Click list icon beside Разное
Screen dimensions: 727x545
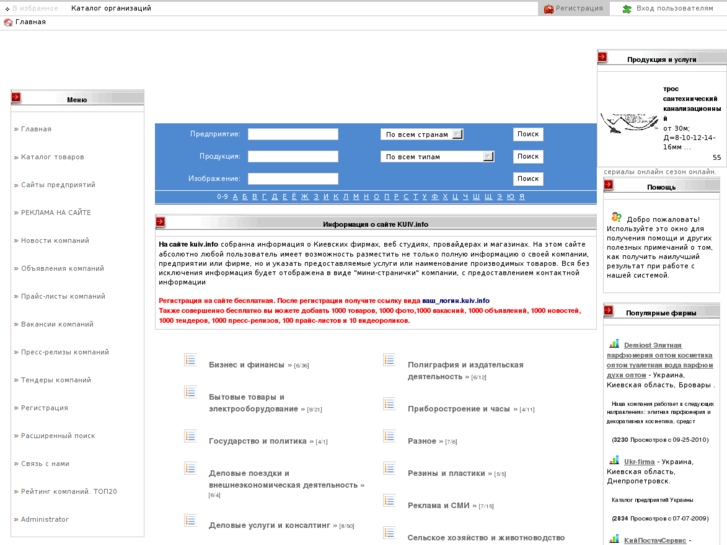[x=389, y=436]
